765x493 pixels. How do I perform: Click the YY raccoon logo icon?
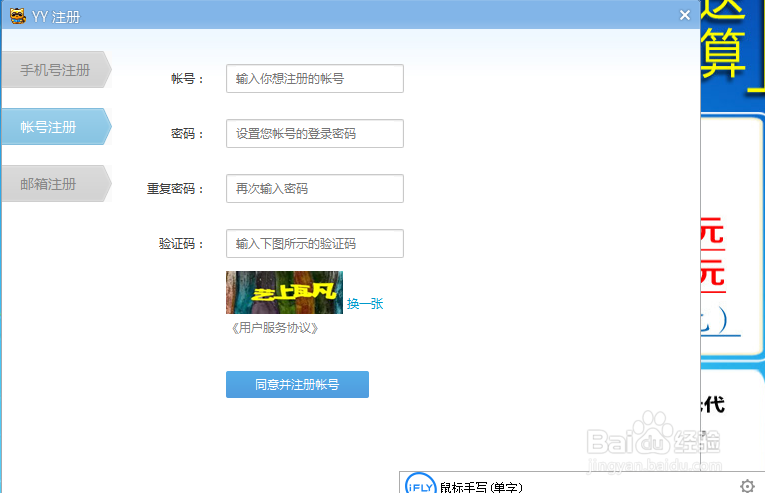point(18,16)
